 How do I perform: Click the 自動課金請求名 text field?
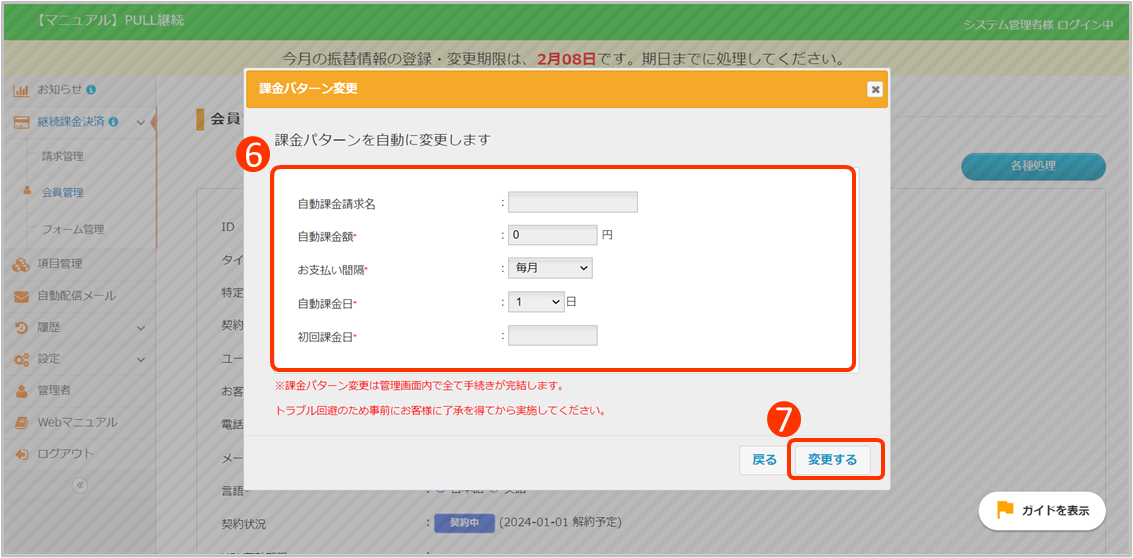click(x=572, y=203)
